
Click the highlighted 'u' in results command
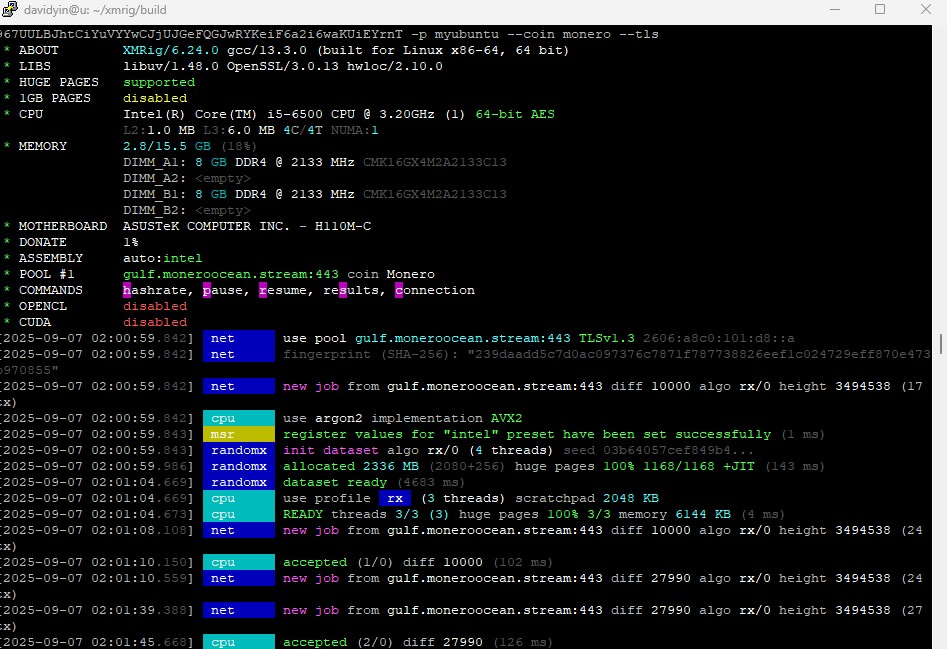[343, 290]
